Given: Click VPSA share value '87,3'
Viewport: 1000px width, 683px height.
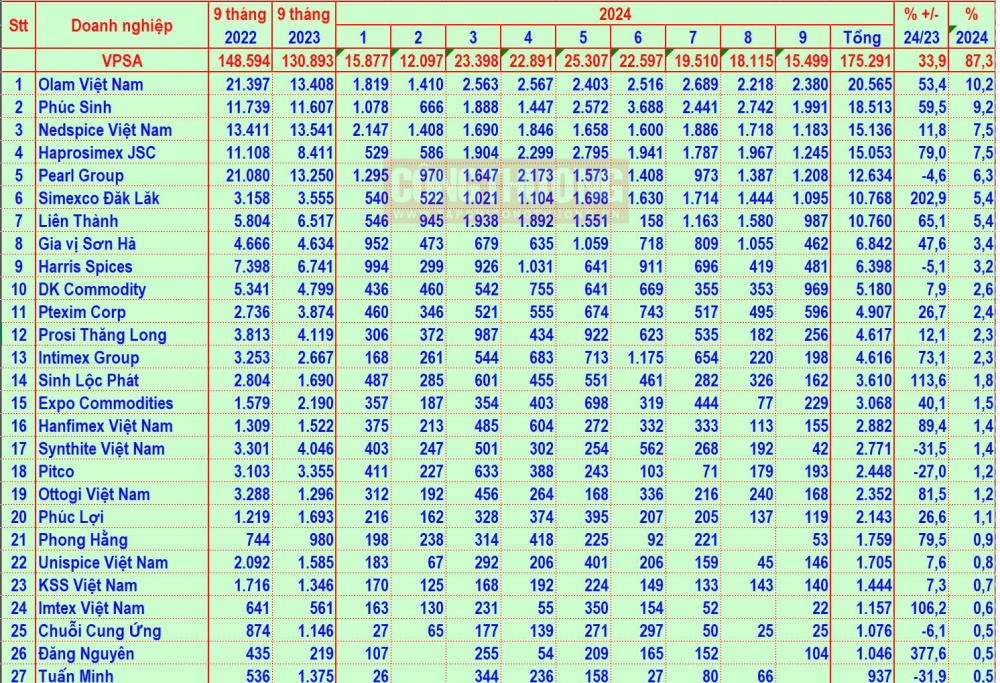Looking at the screenshot, I should coord(980,61).
